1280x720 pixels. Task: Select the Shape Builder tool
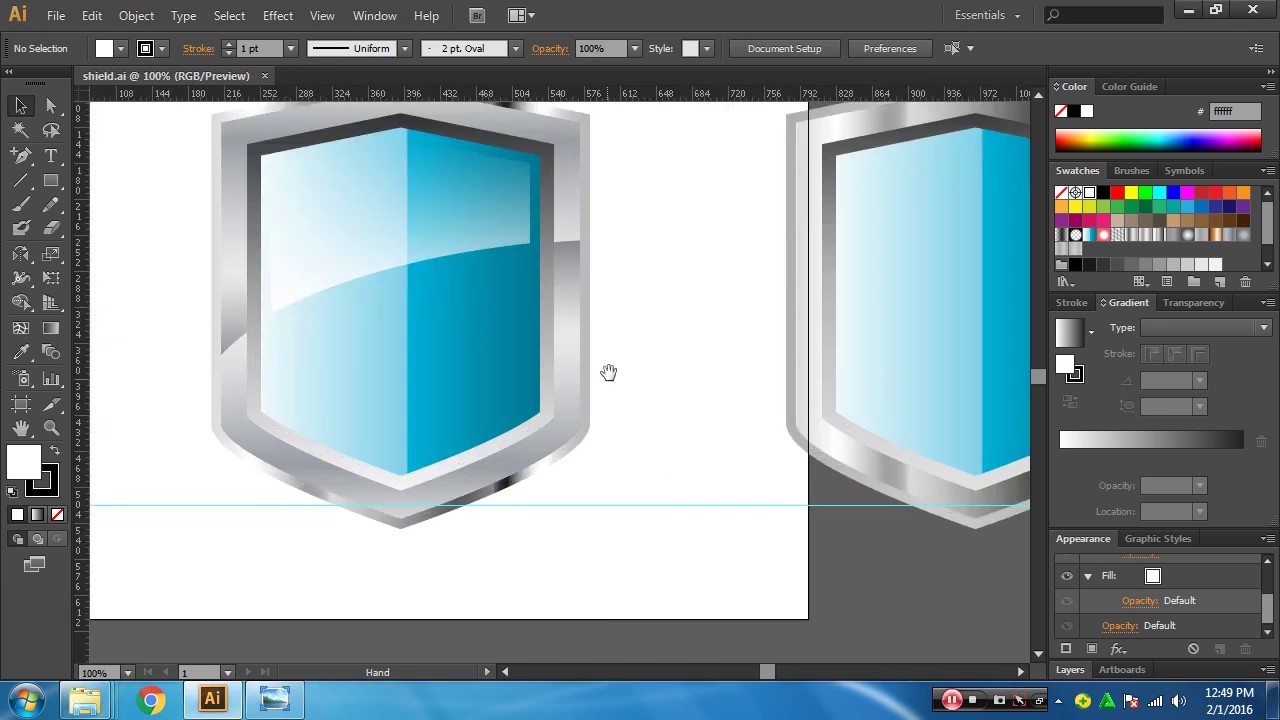point(21,303)
